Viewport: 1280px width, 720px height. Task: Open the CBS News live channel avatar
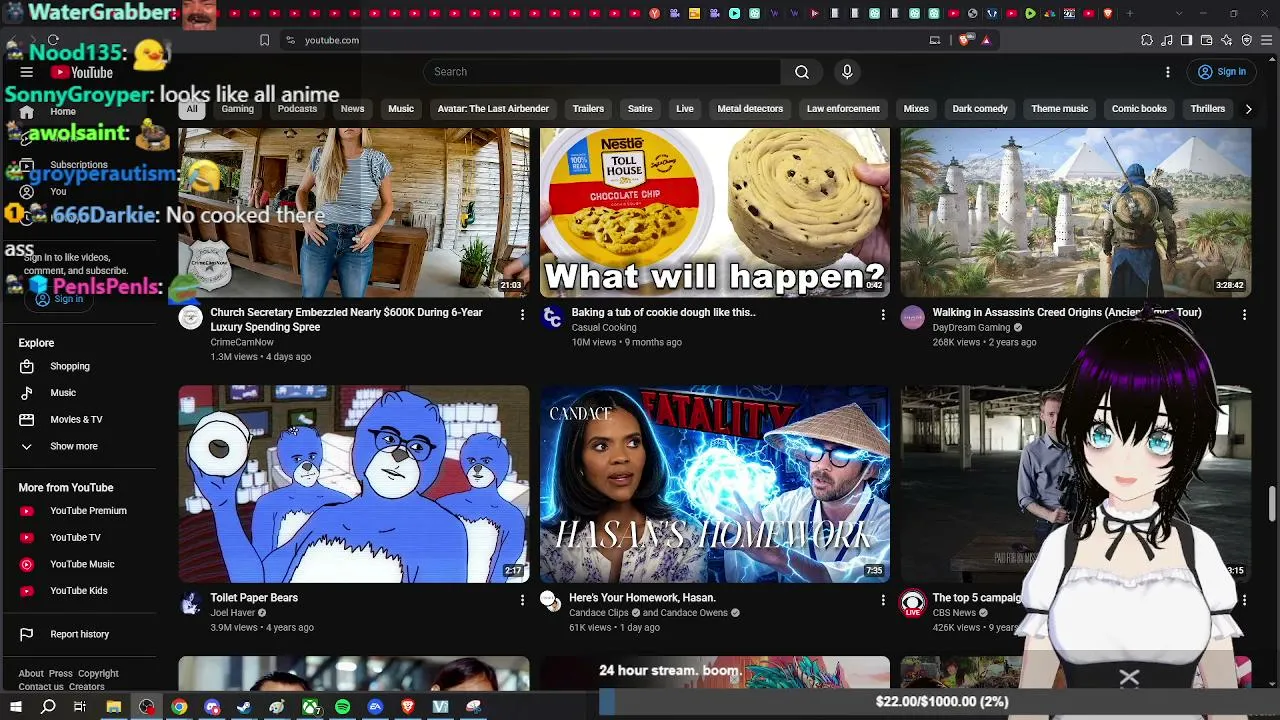(912, 603)
